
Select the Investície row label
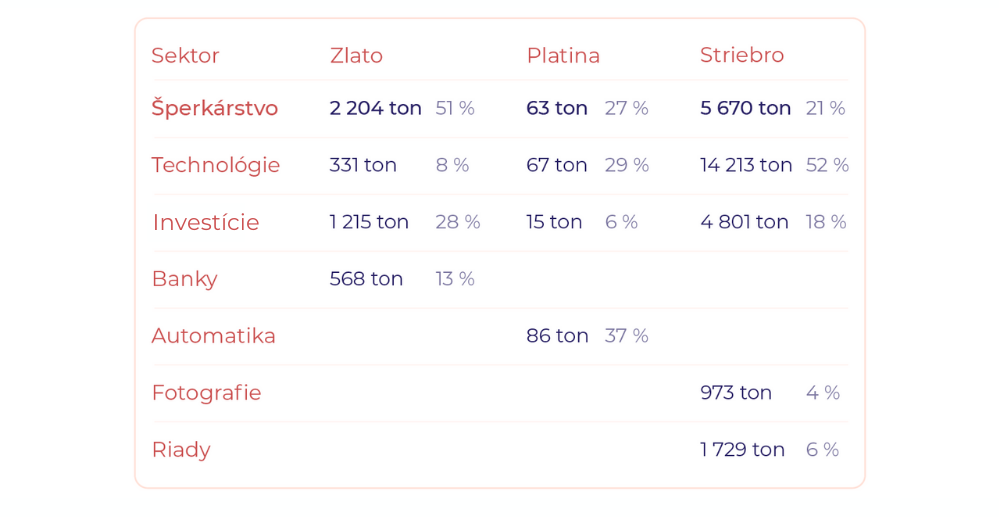click(205, 222)
